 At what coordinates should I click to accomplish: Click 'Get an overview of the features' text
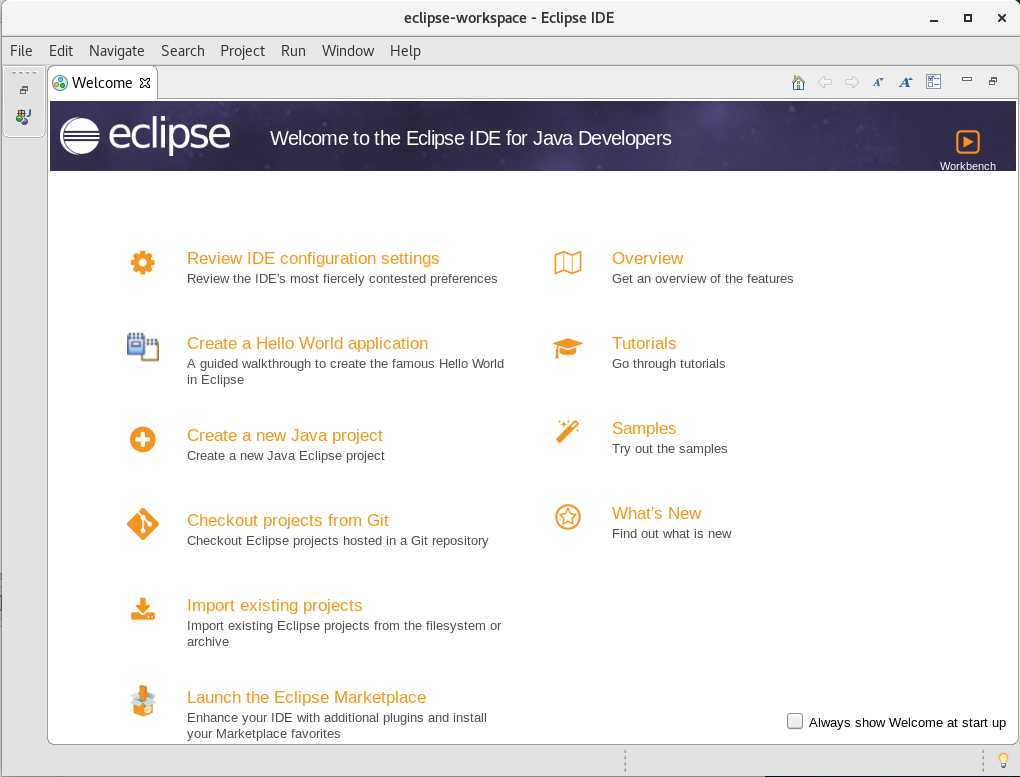pos(703,279)
